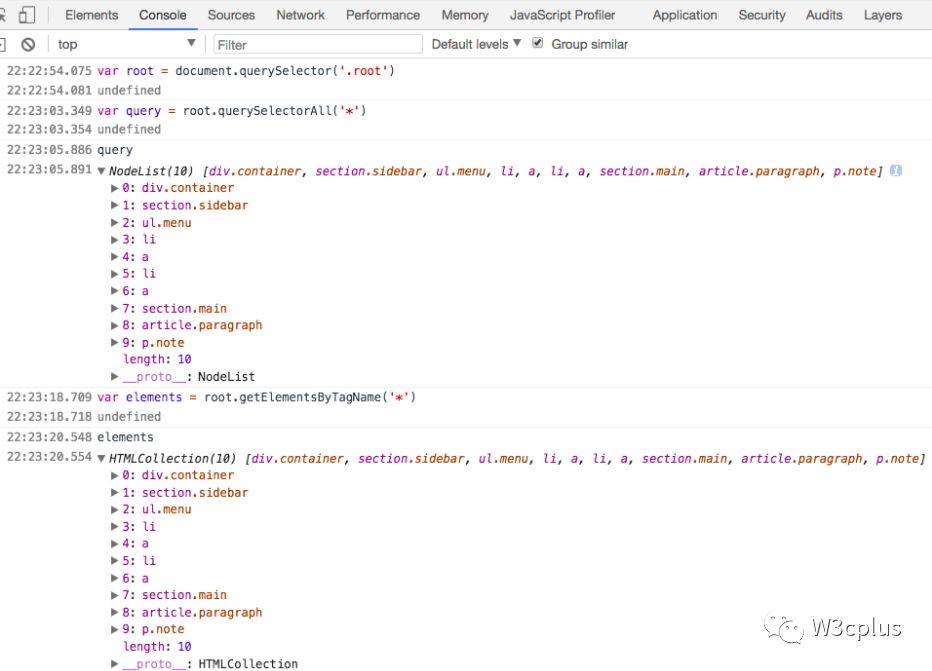Expand NodeList item 8: article.paragraph

coord(115,325)
